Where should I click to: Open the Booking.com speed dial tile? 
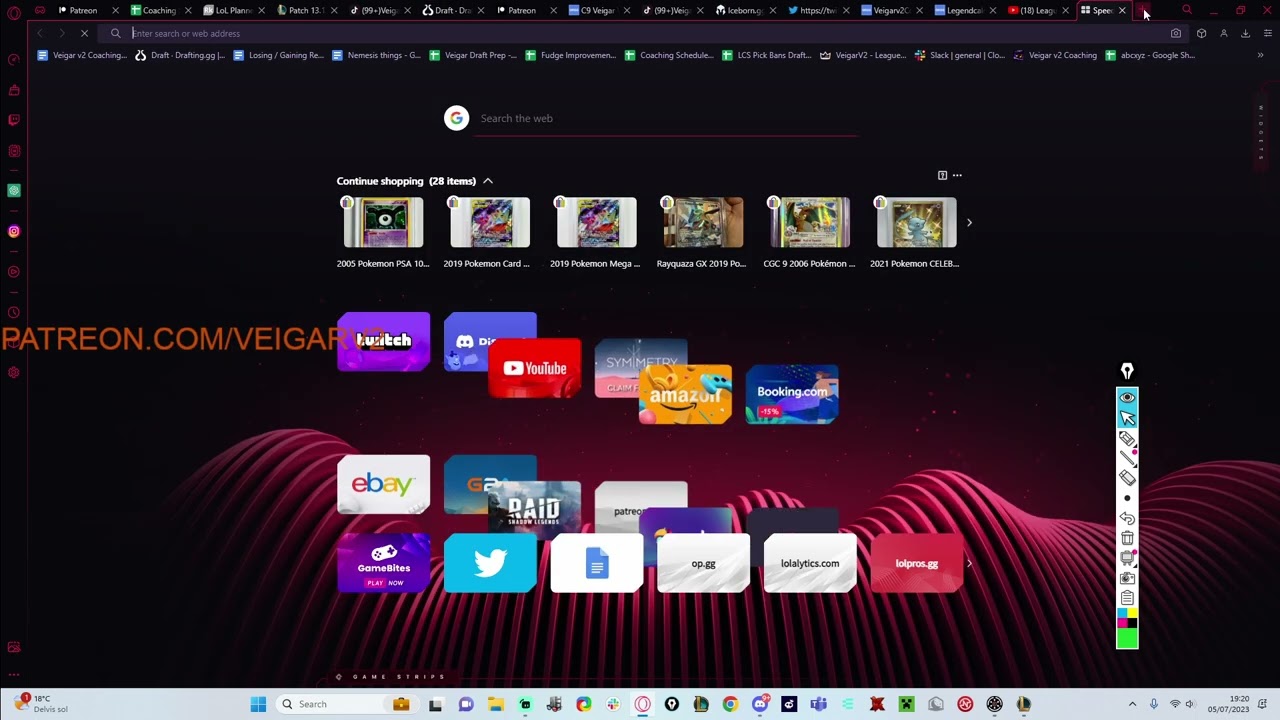(x=792, y=395)
